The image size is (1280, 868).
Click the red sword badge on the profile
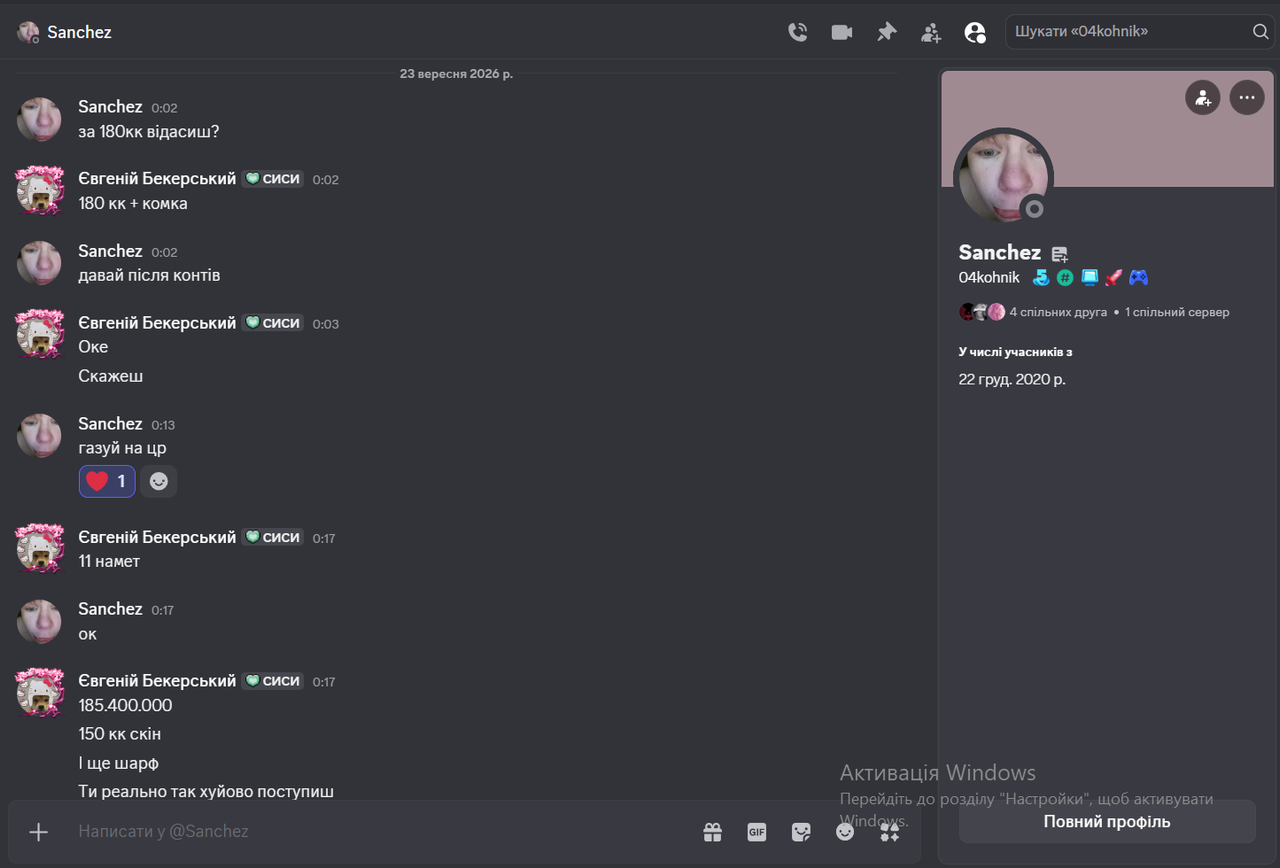pos(1114,278)
